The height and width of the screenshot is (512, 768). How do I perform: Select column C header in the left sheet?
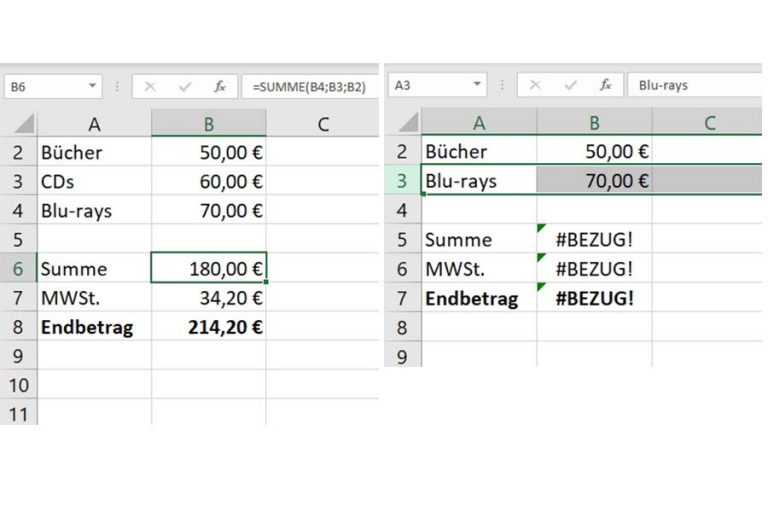point(322,124)
